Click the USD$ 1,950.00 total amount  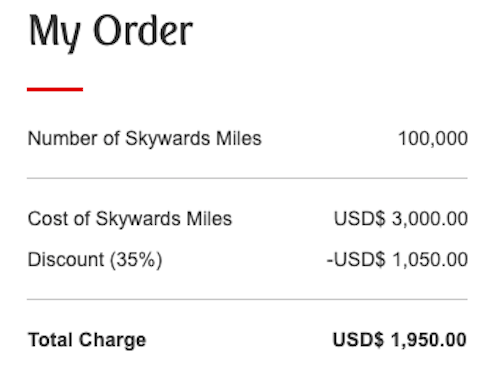coord(400,340)
